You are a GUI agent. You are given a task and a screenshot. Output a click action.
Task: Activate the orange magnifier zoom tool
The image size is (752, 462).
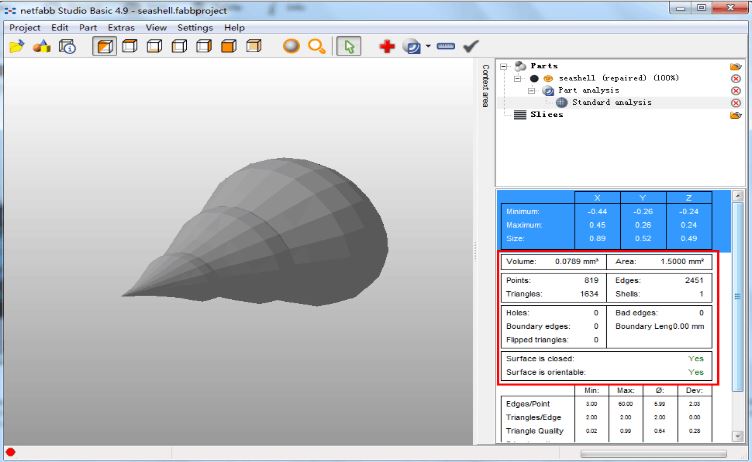coord(317,46)
